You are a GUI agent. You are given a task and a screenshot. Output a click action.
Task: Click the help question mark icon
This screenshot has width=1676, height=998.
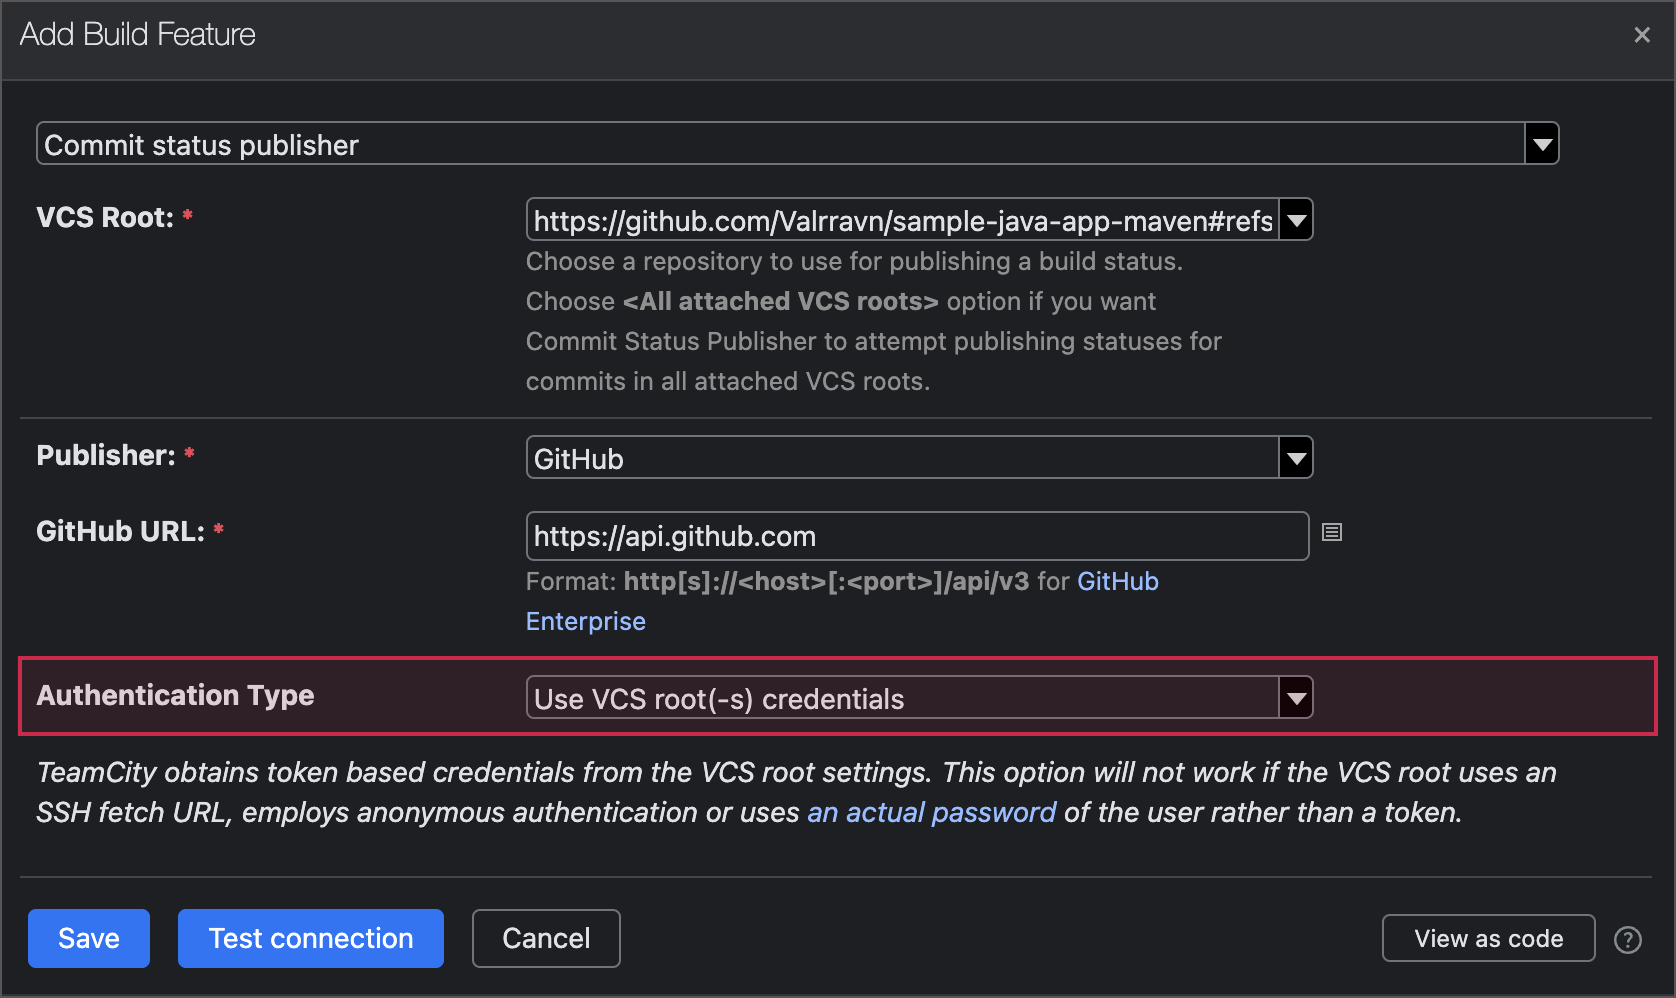coord(1627,939)
